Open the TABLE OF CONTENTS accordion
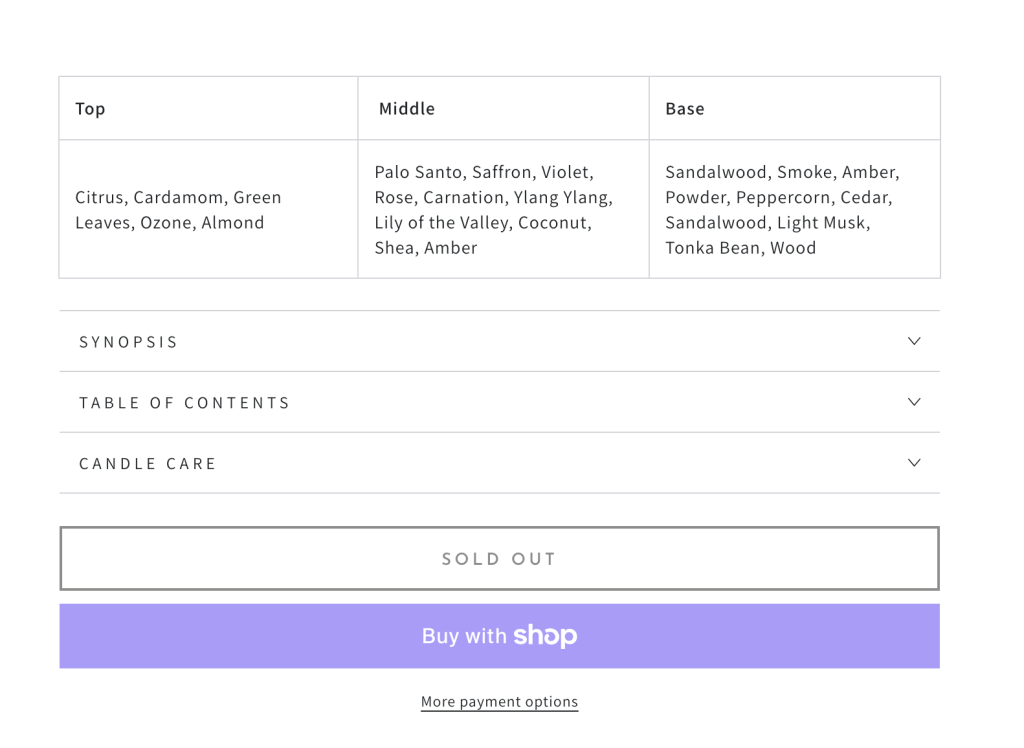Screen dimensions: 1024x748 [x=185, y=403]
